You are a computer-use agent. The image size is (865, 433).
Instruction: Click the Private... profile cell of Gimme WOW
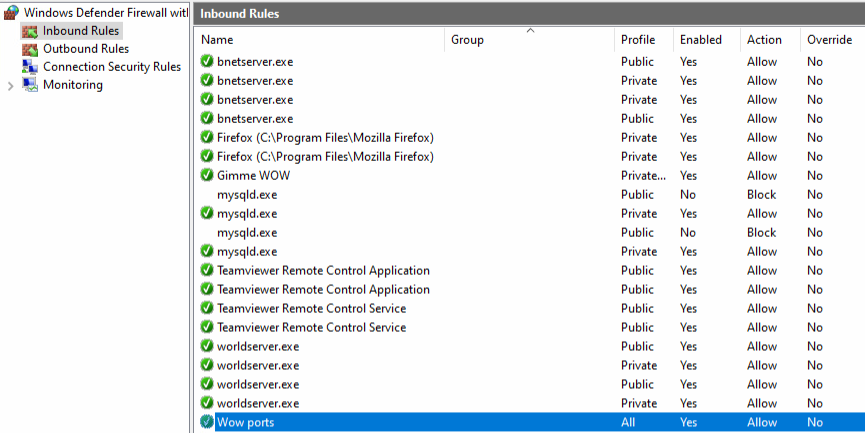coord(643,175)
